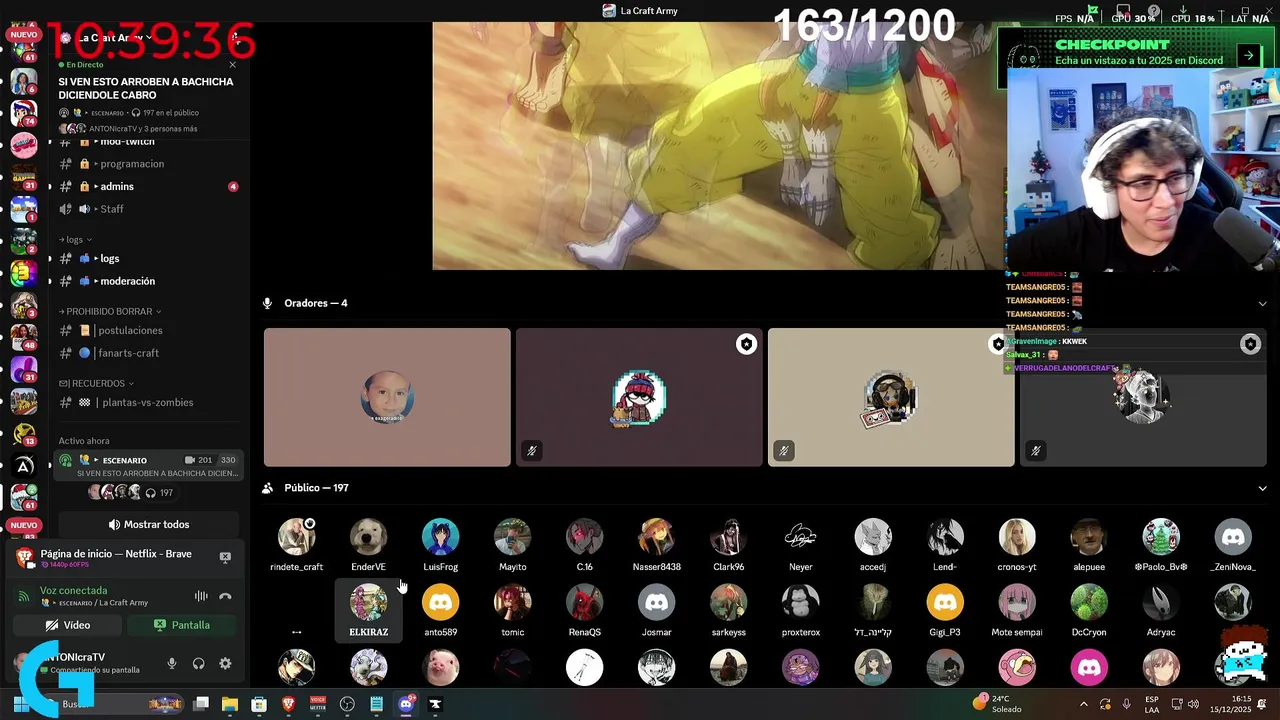The width and height of the screenshot is (1280, 720).
Task: Open Clark96 audience member profile
Action: point(728,545)
